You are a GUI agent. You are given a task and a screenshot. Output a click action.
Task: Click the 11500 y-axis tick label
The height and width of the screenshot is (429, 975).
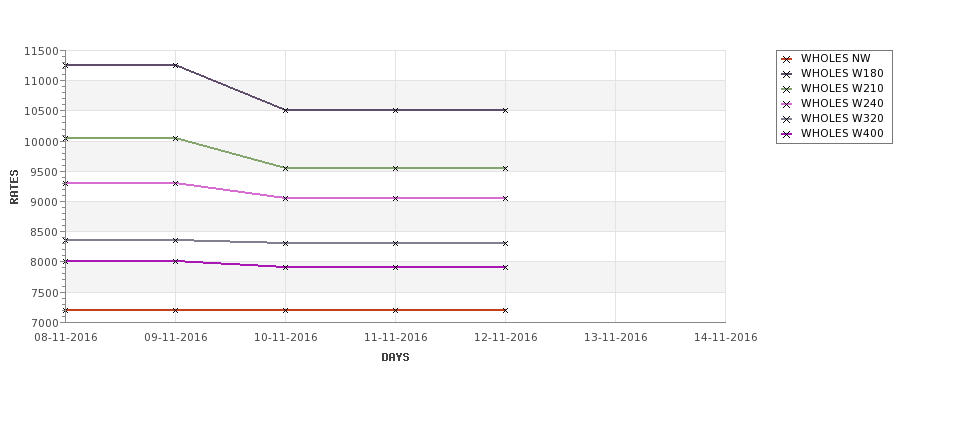click(x=41, y=51)
